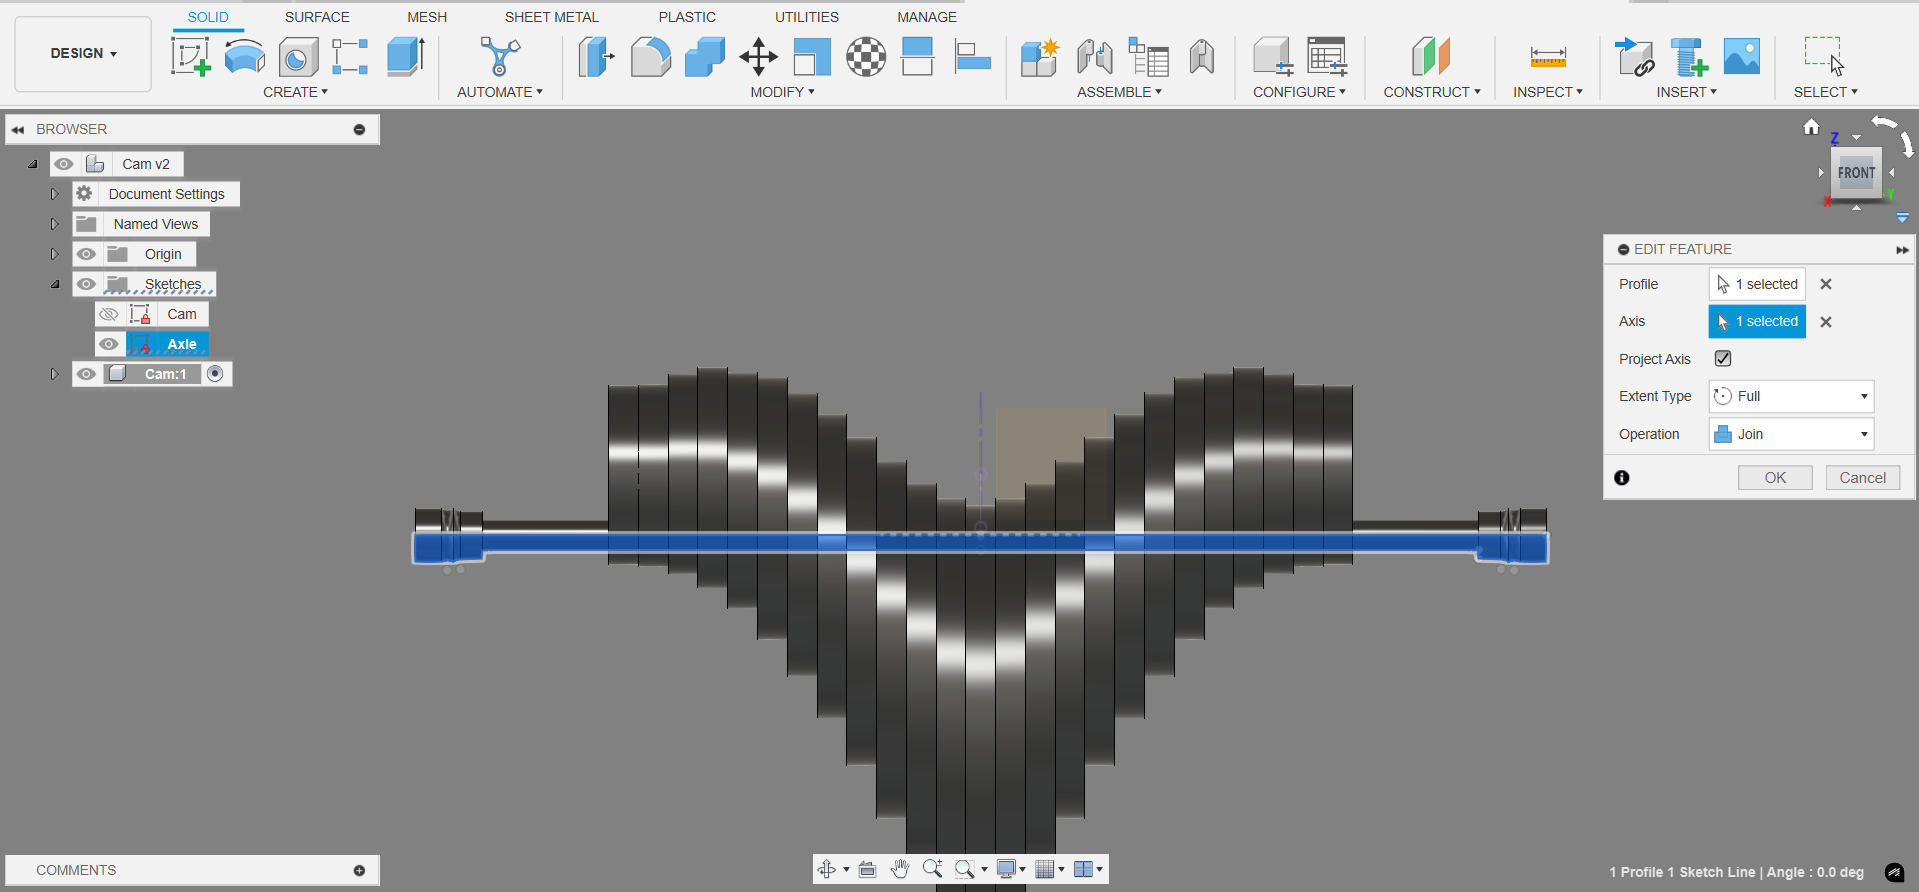
Task: Click the Create Sketch tool icon
Action: [x=191, y=57]
